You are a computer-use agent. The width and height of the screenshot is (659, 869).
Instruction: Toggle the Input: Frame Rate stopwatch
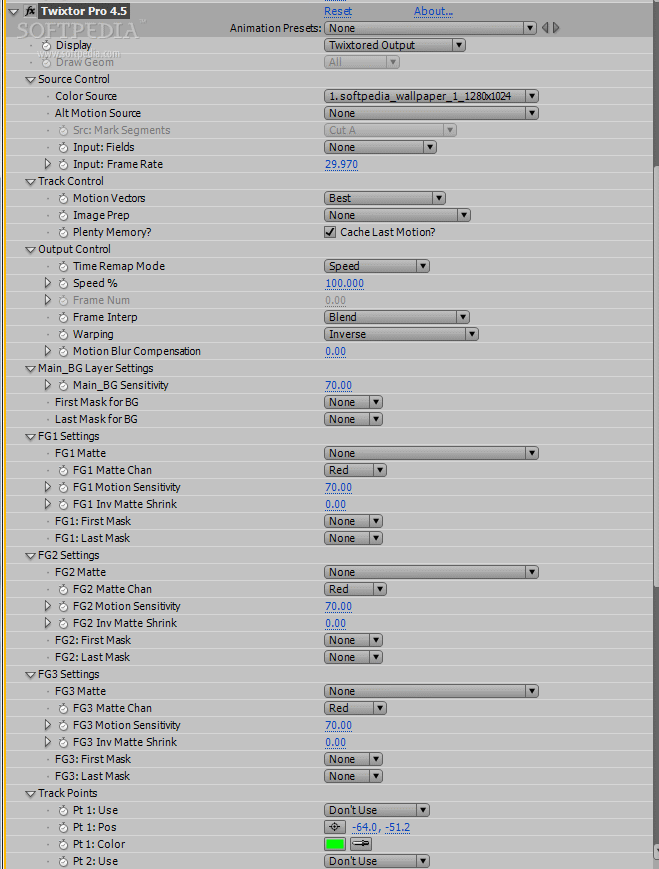tap(63, 165)
